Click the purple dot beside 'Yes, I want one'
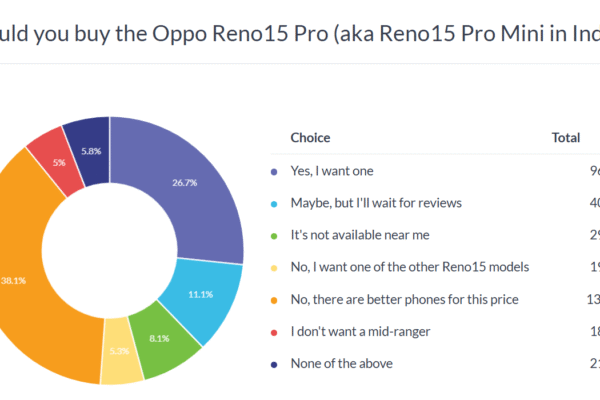The width and height of the screenshot is (600, 400). pos(274,172)
